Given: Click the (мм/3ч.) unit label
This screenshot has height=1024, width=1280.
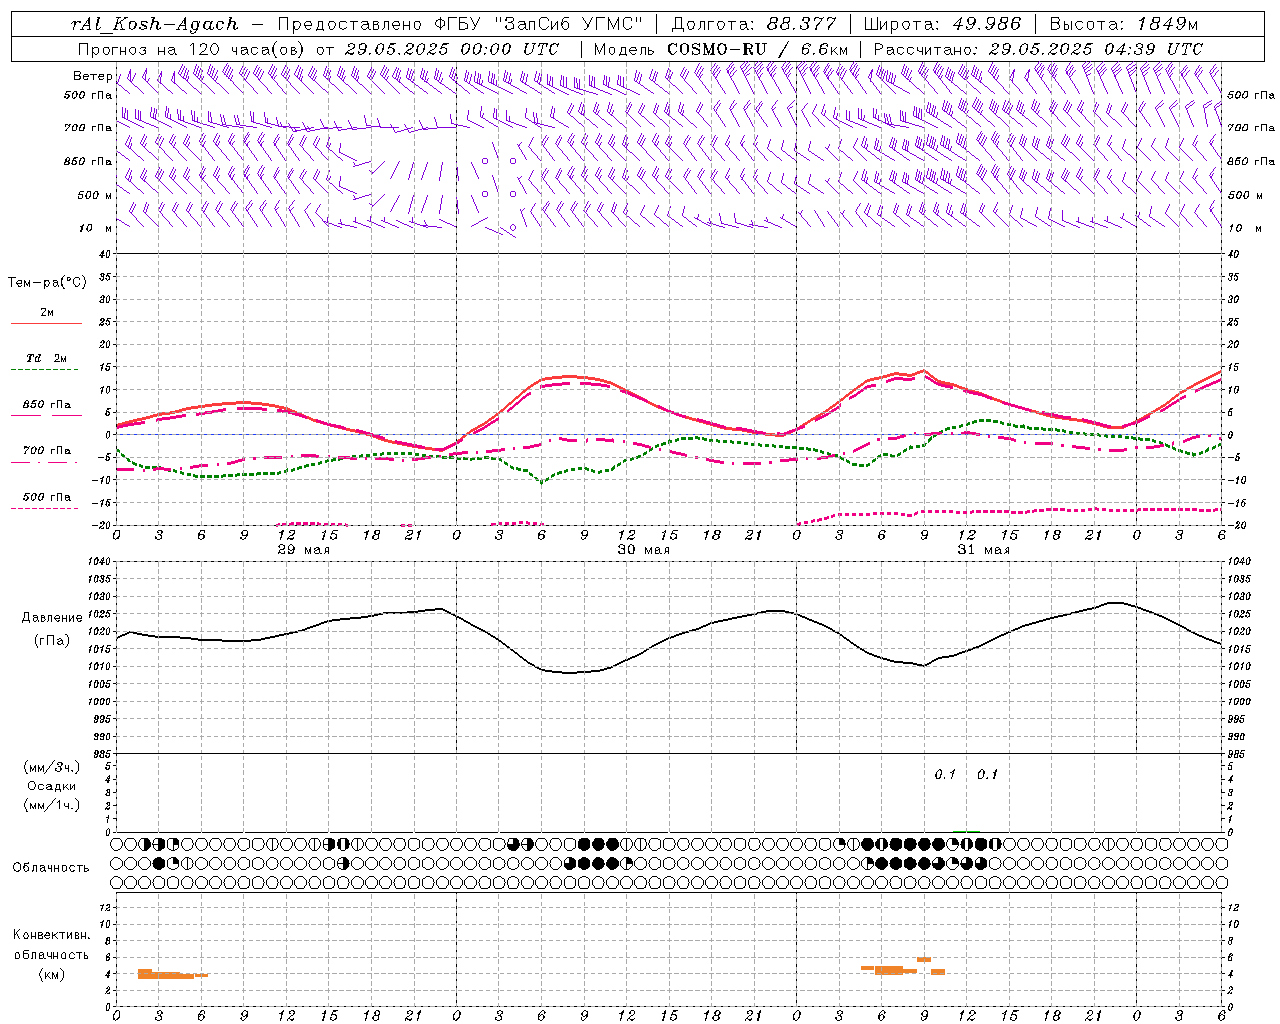Looking at the screenshot, I should (52, 767).
